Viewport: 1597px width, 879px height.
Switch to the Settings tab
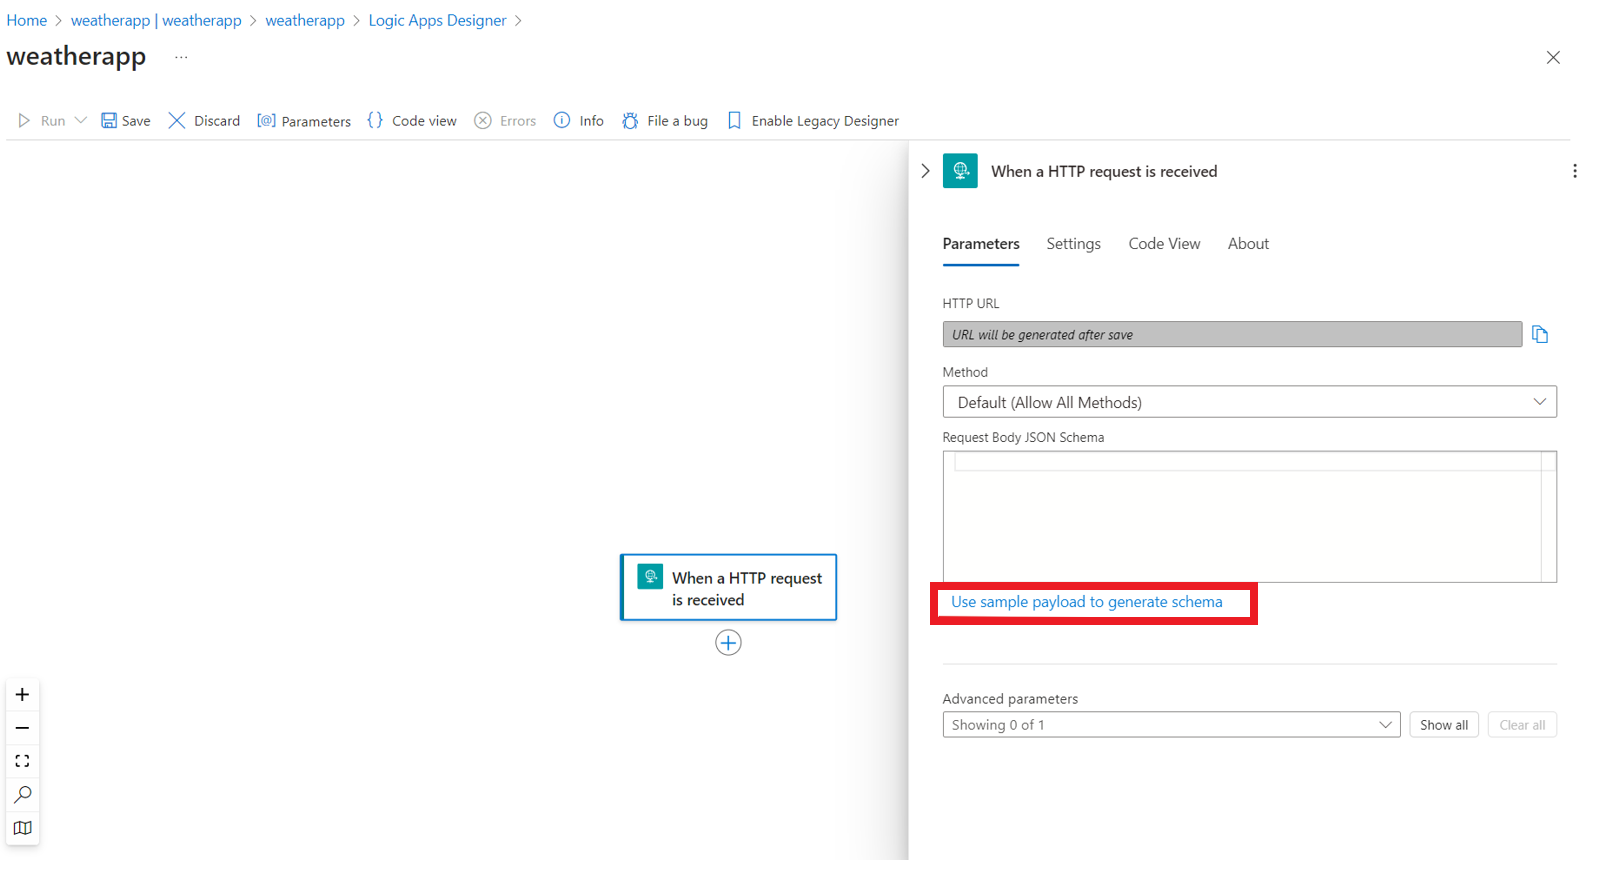(x=1073, y=244)
